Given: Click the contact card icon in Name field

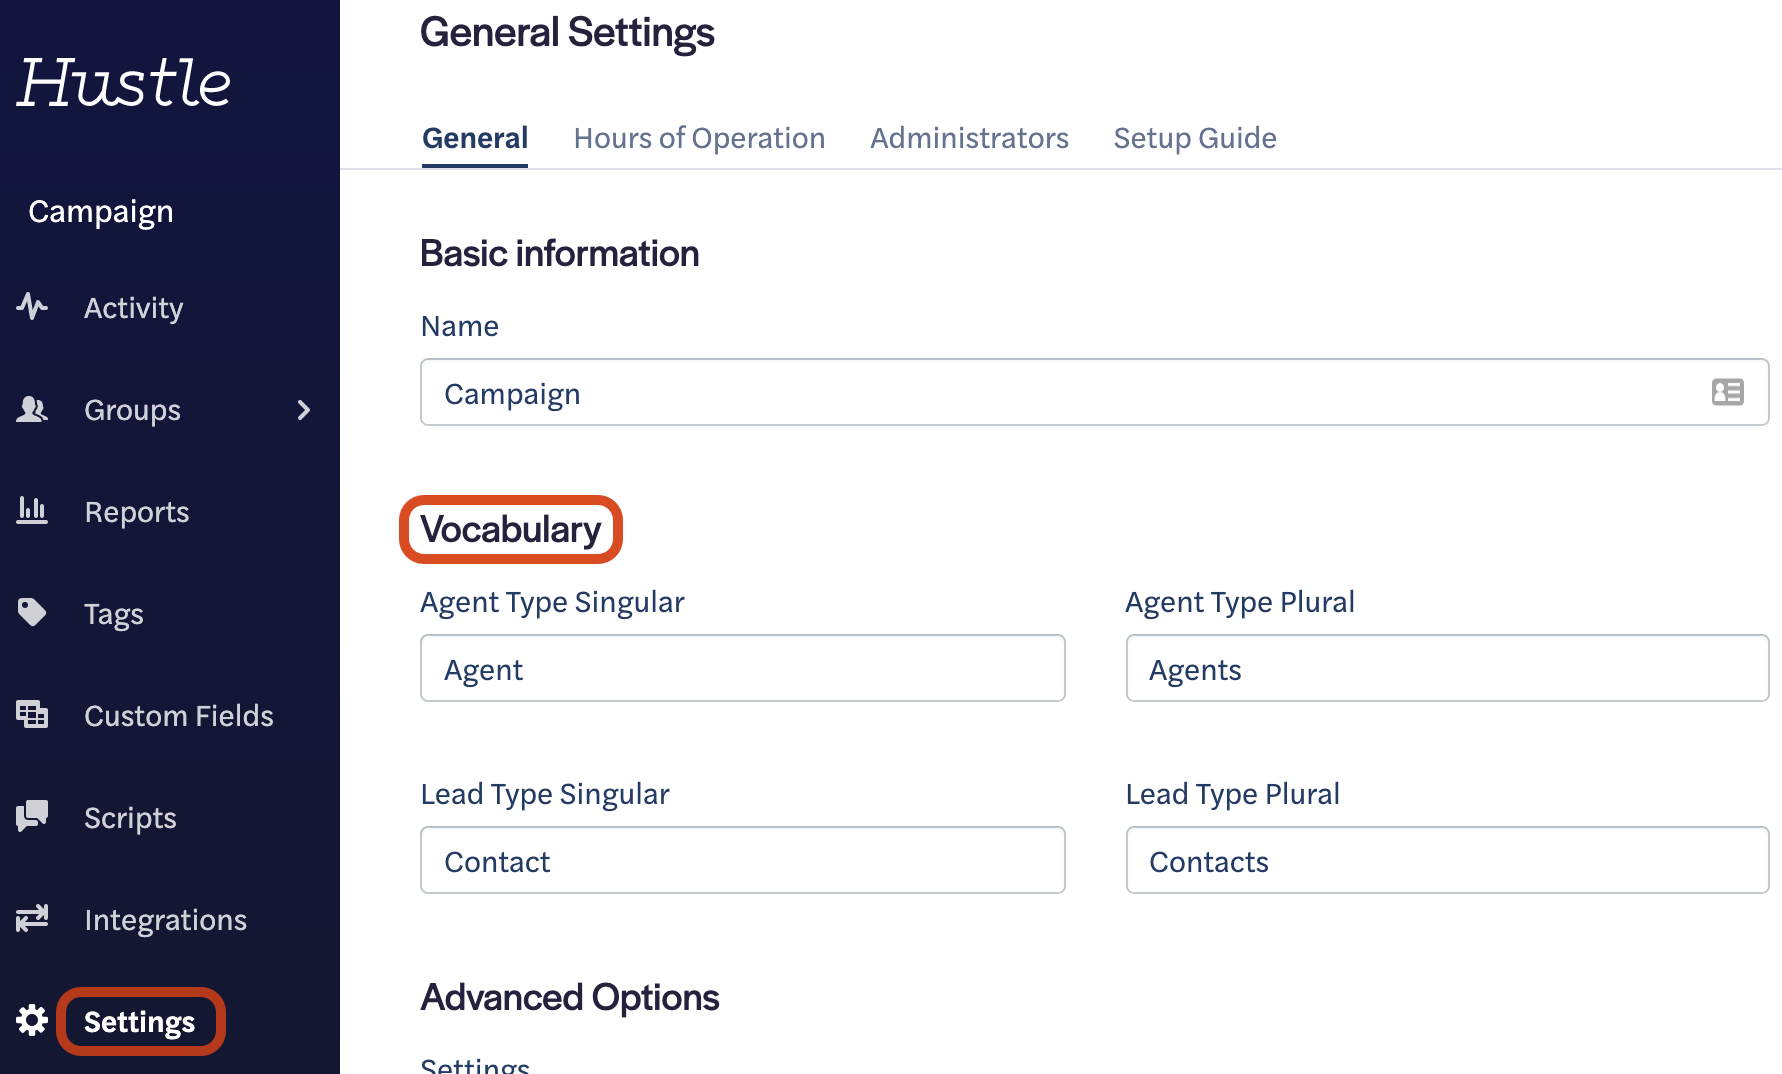Looking at the screenshot, I should (x=1727, y=392).
